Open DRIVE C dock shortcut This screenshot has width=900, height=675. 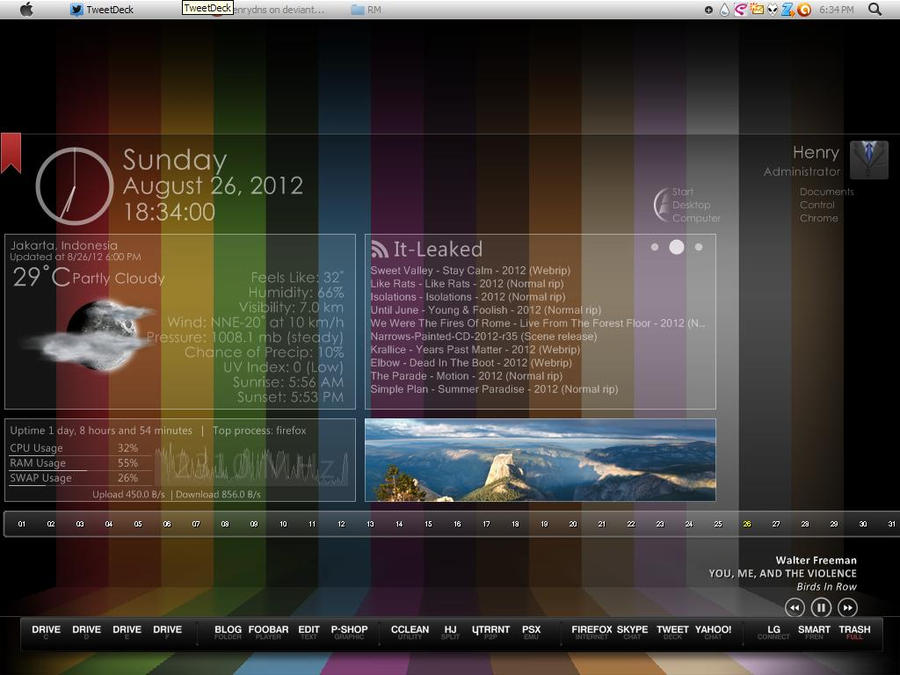point(46,631)
